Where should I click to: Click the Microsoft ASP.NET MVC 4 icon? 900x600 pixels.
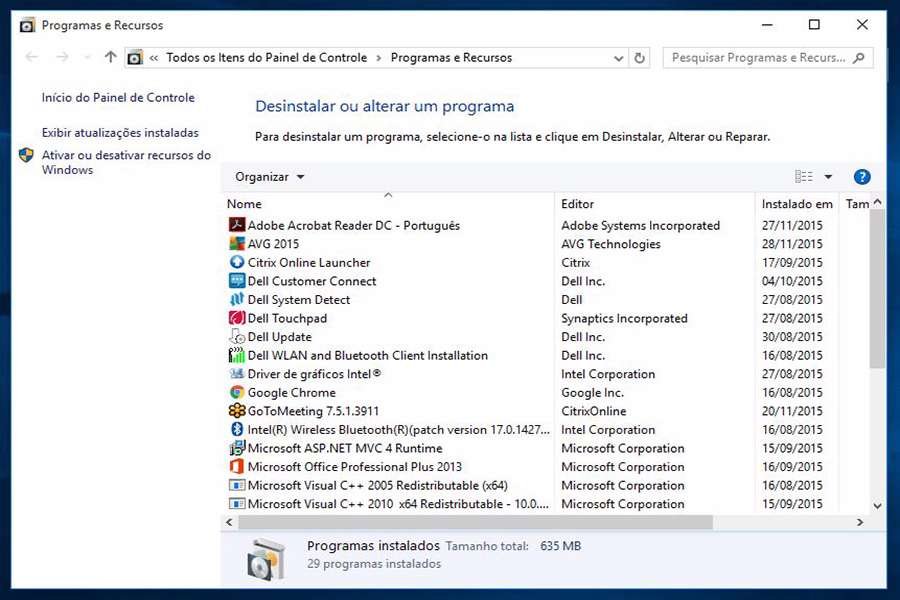pyautogui.click(x=237, y=448)
